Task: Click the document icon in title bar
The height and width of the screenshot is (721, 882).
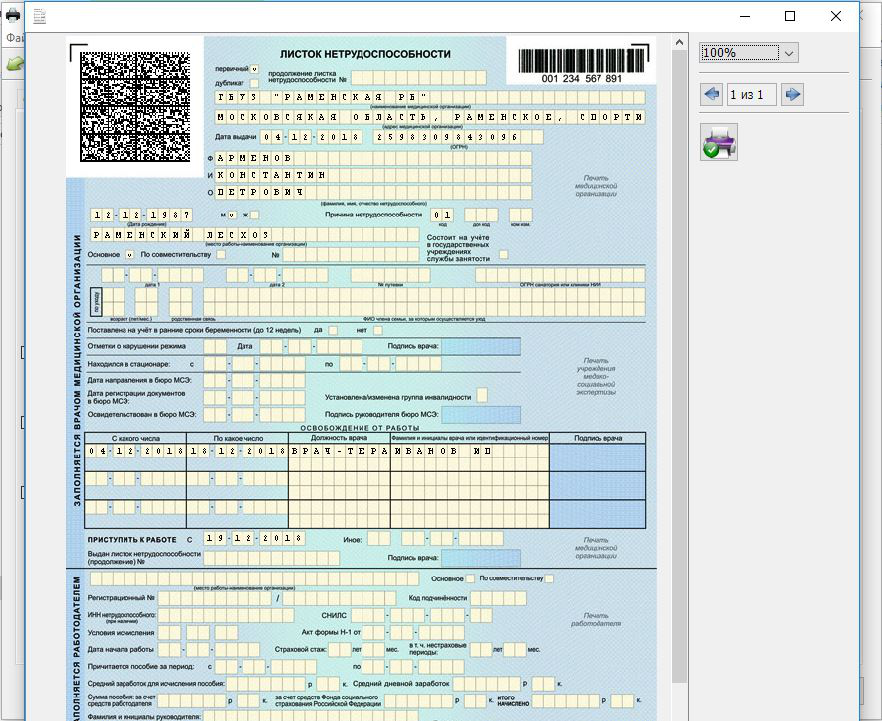Action: [39, 16]
